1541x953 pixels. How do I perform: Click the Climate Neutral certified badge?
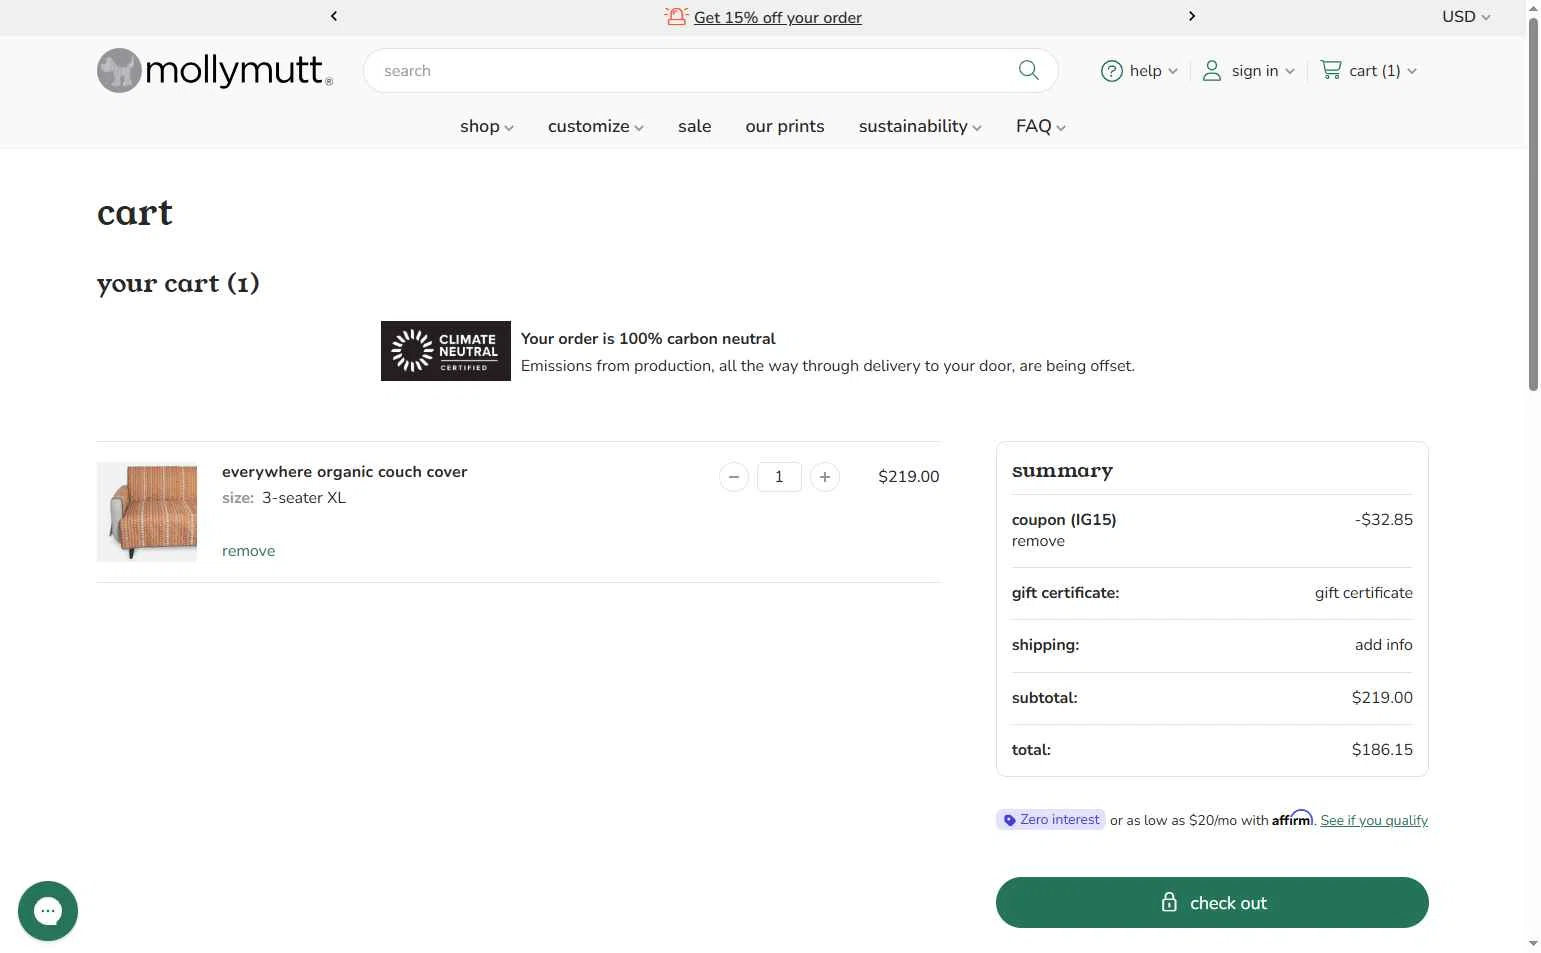point(446,351)
